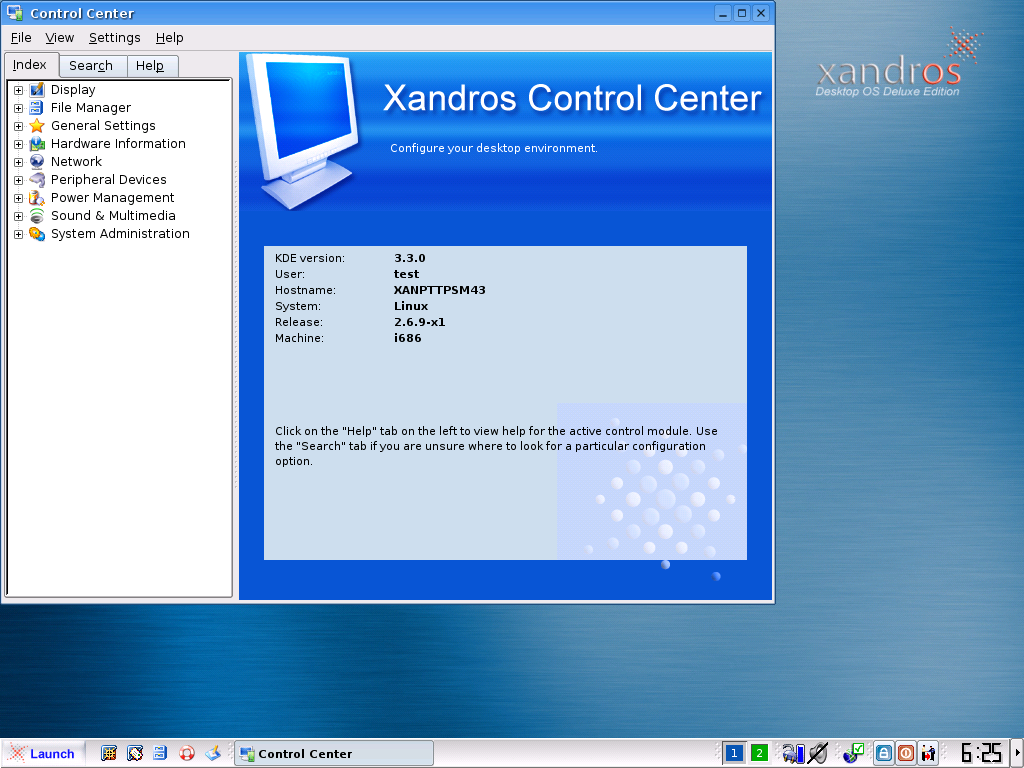
Task: Select the Display tree label
Action: pos(73,89)
